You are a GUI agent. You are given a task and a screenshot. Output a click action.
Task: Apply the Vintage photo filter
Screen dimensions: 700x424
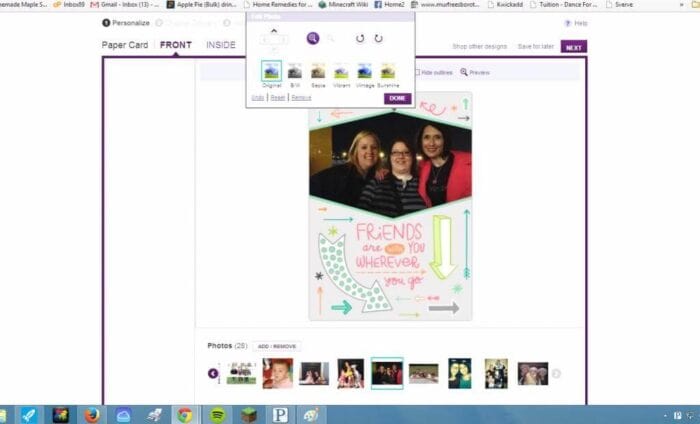(365, 71)
